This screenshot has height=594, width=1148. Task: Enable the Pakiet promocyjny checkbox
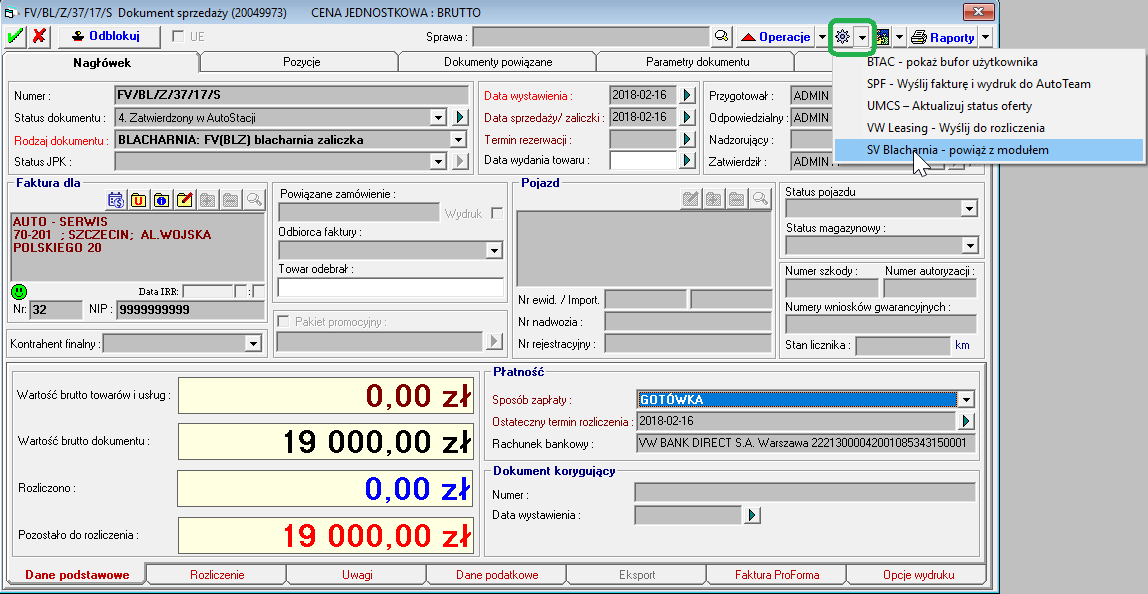(284, 321)
